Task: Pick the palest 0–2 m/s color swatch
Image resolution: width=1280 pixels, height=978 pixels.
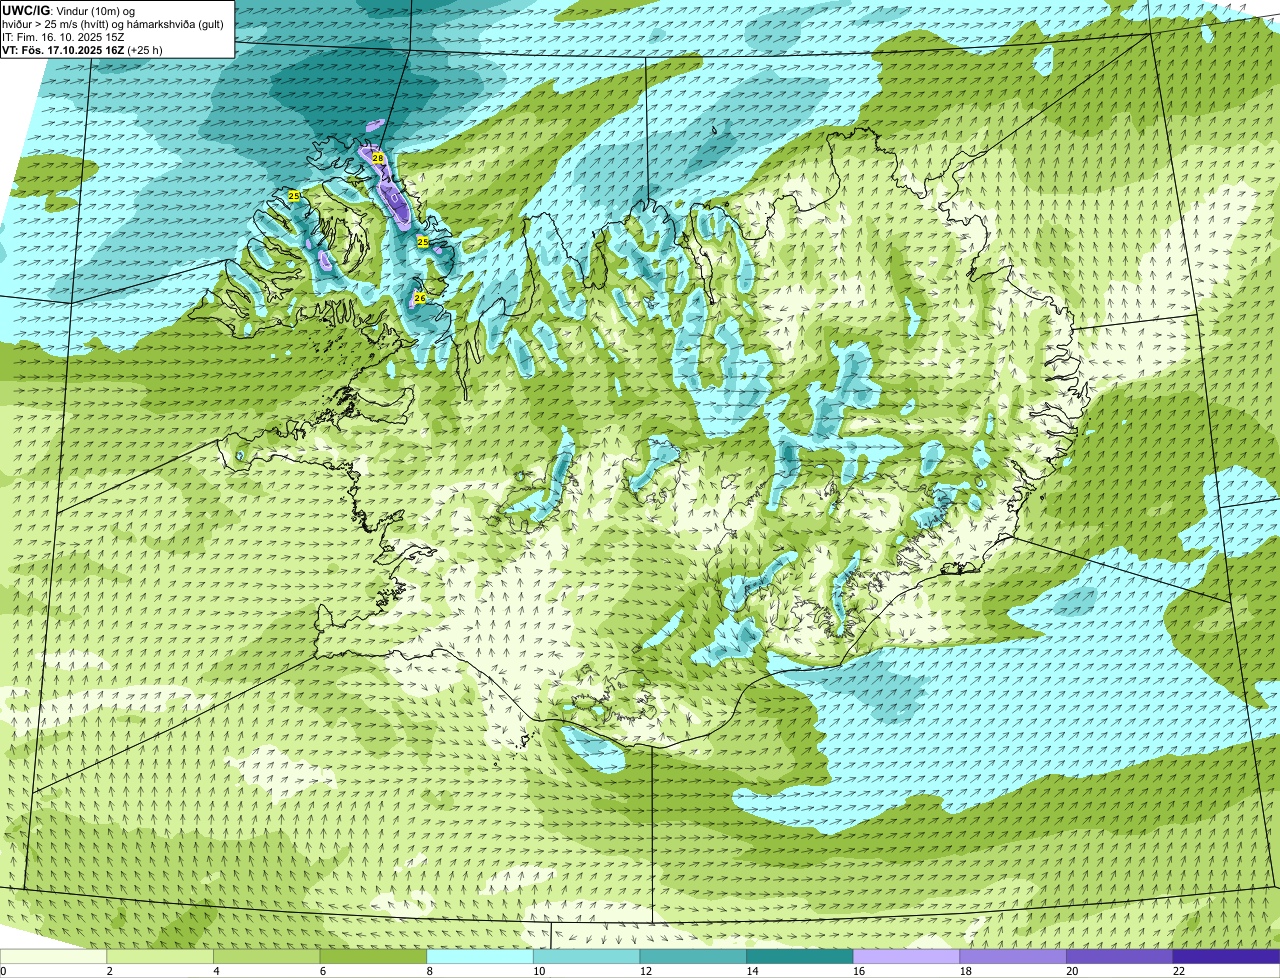Action: (x=53, y=956)
